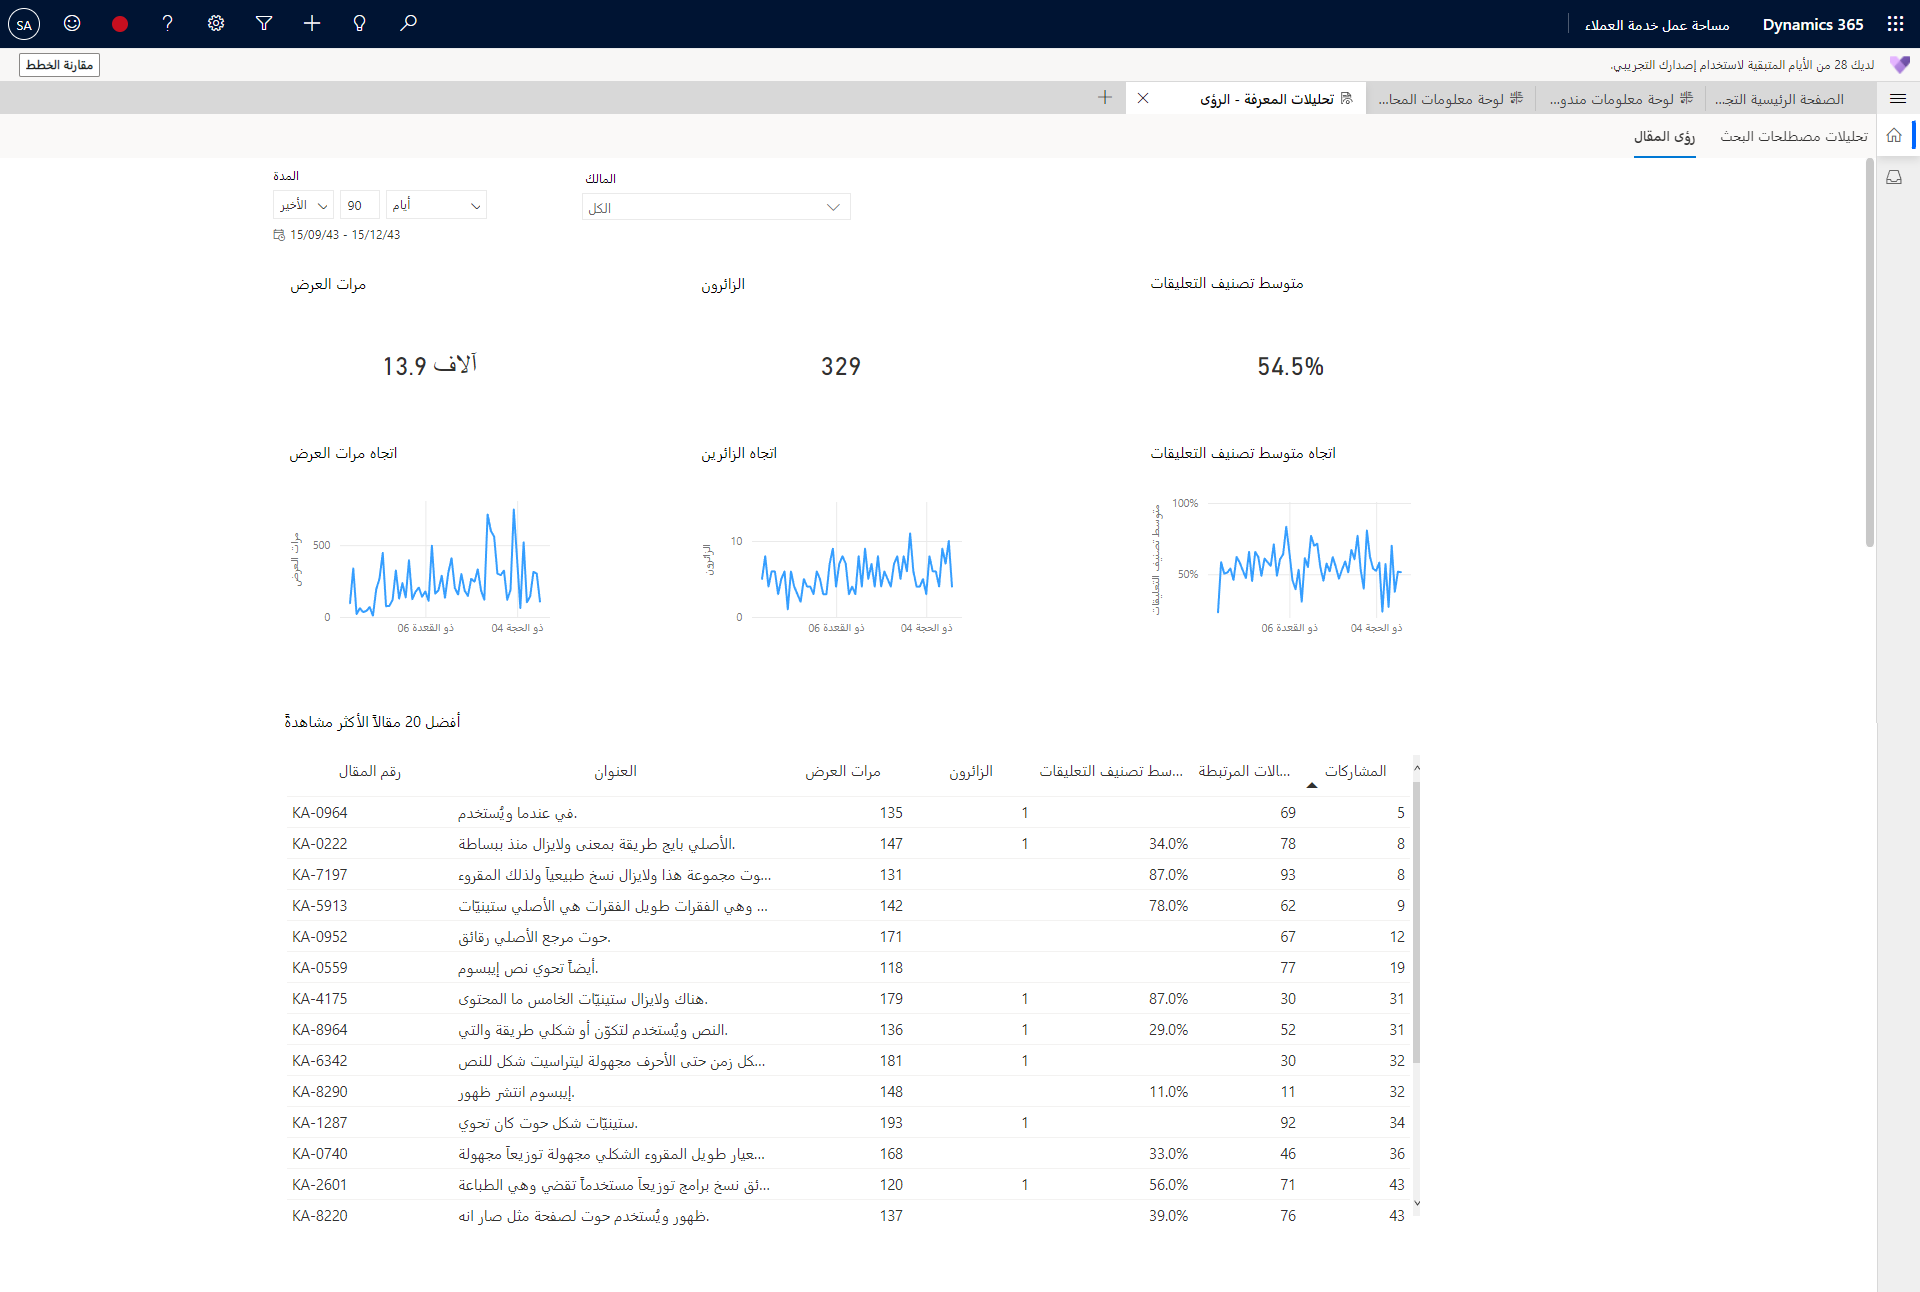
Task: Select article KA-1287 row
Action: point(849,1123)
